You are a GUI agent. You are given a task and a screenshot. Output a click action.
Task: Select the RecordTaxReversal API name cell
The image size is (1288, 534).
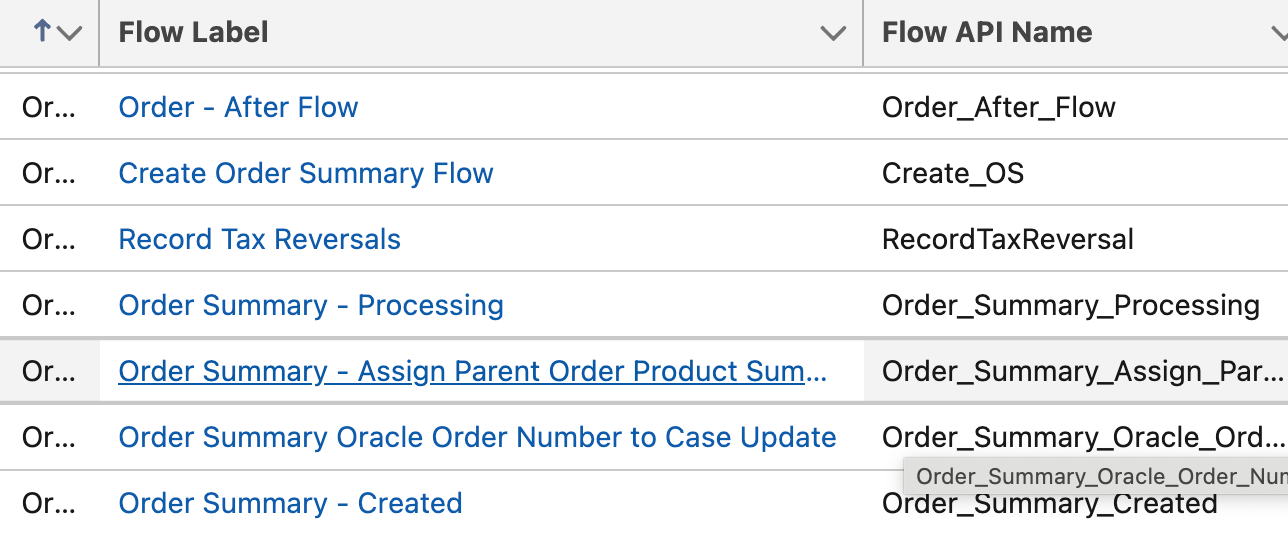point(1007,239)
